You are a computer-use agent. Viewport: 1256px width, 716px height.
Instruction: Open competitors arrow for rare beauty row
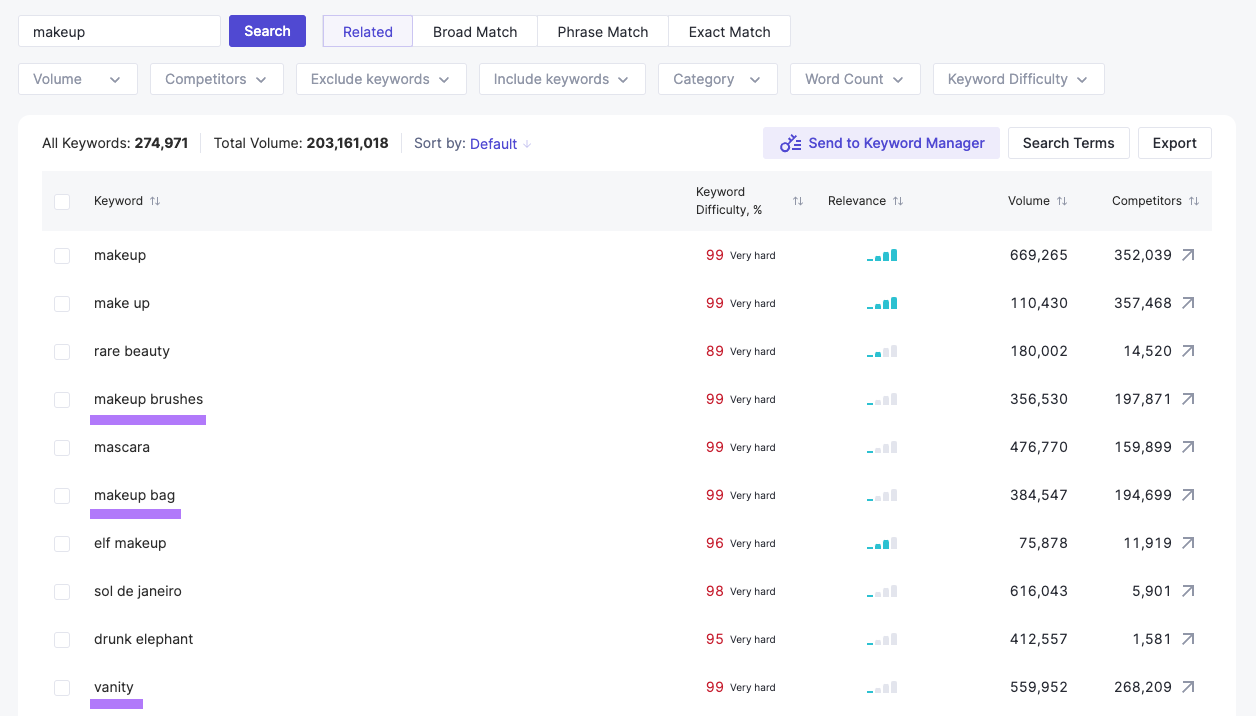pyautogui.click(x=1188, y=351)
